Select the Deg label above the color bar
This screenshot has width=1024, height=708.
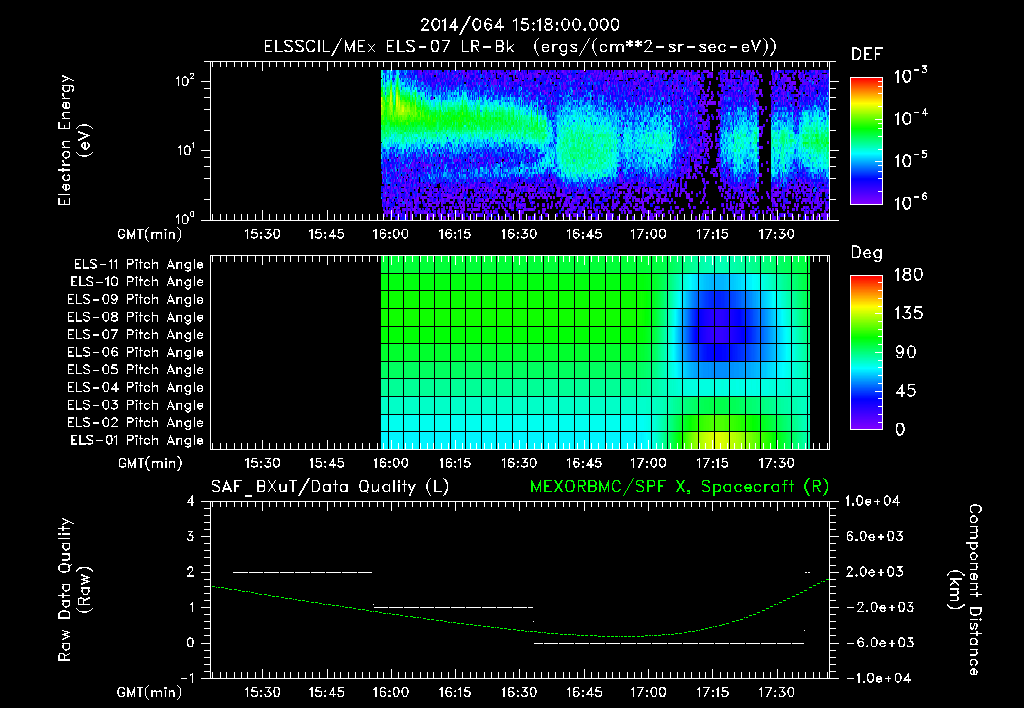coord(866,253)
